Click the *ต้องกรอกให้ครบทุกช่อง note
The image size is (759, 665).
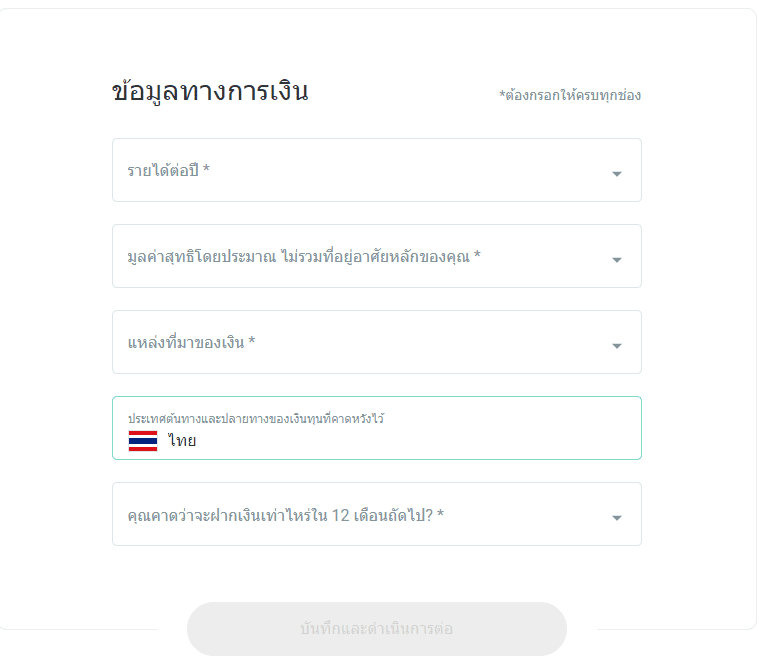point(570,95)
